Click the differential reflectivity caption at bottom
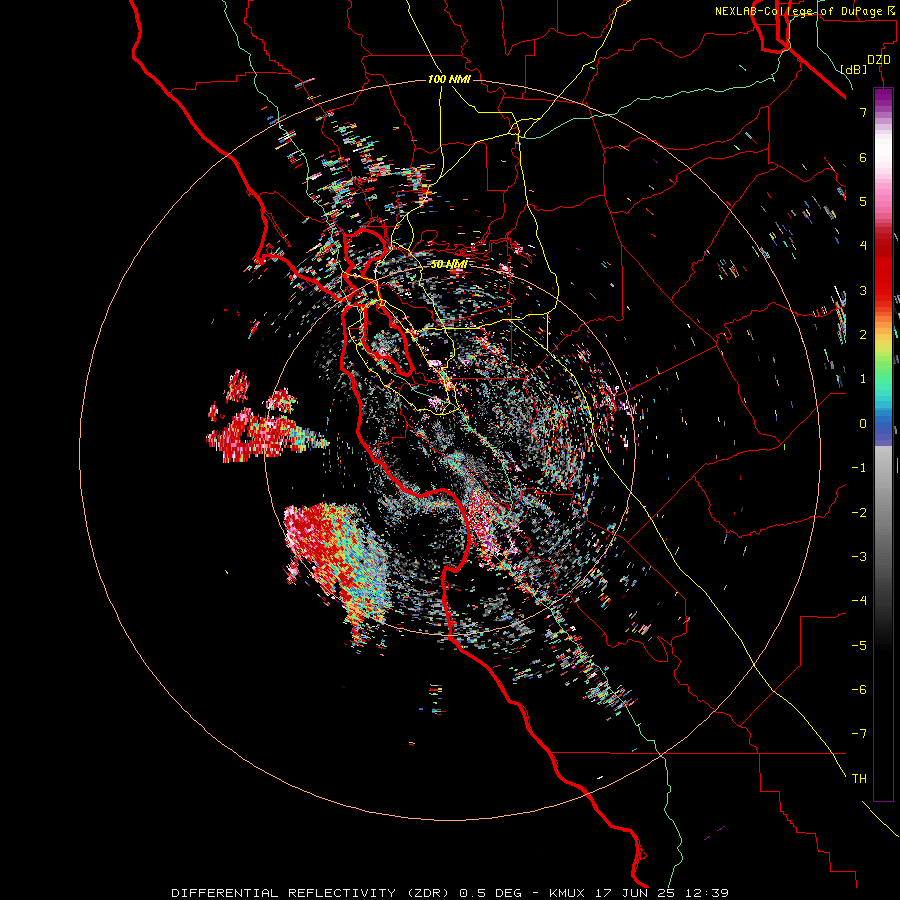900x900 pixels. pyautogui.click(x=450, y=893)
